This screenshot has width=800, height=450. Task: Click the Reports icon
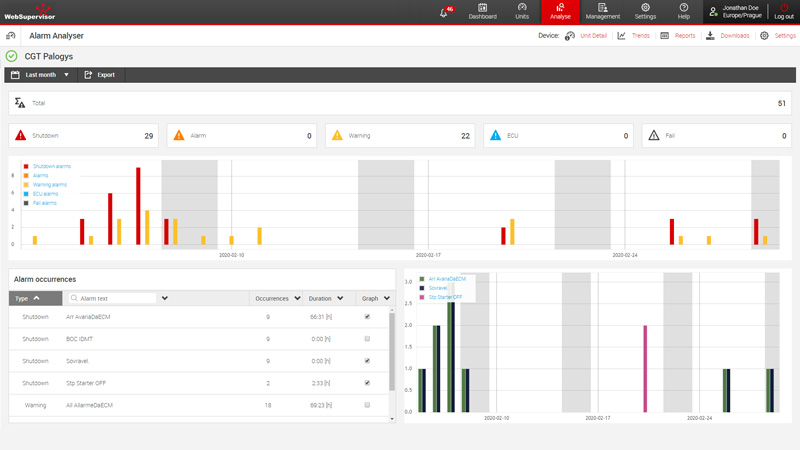(665, 36)
